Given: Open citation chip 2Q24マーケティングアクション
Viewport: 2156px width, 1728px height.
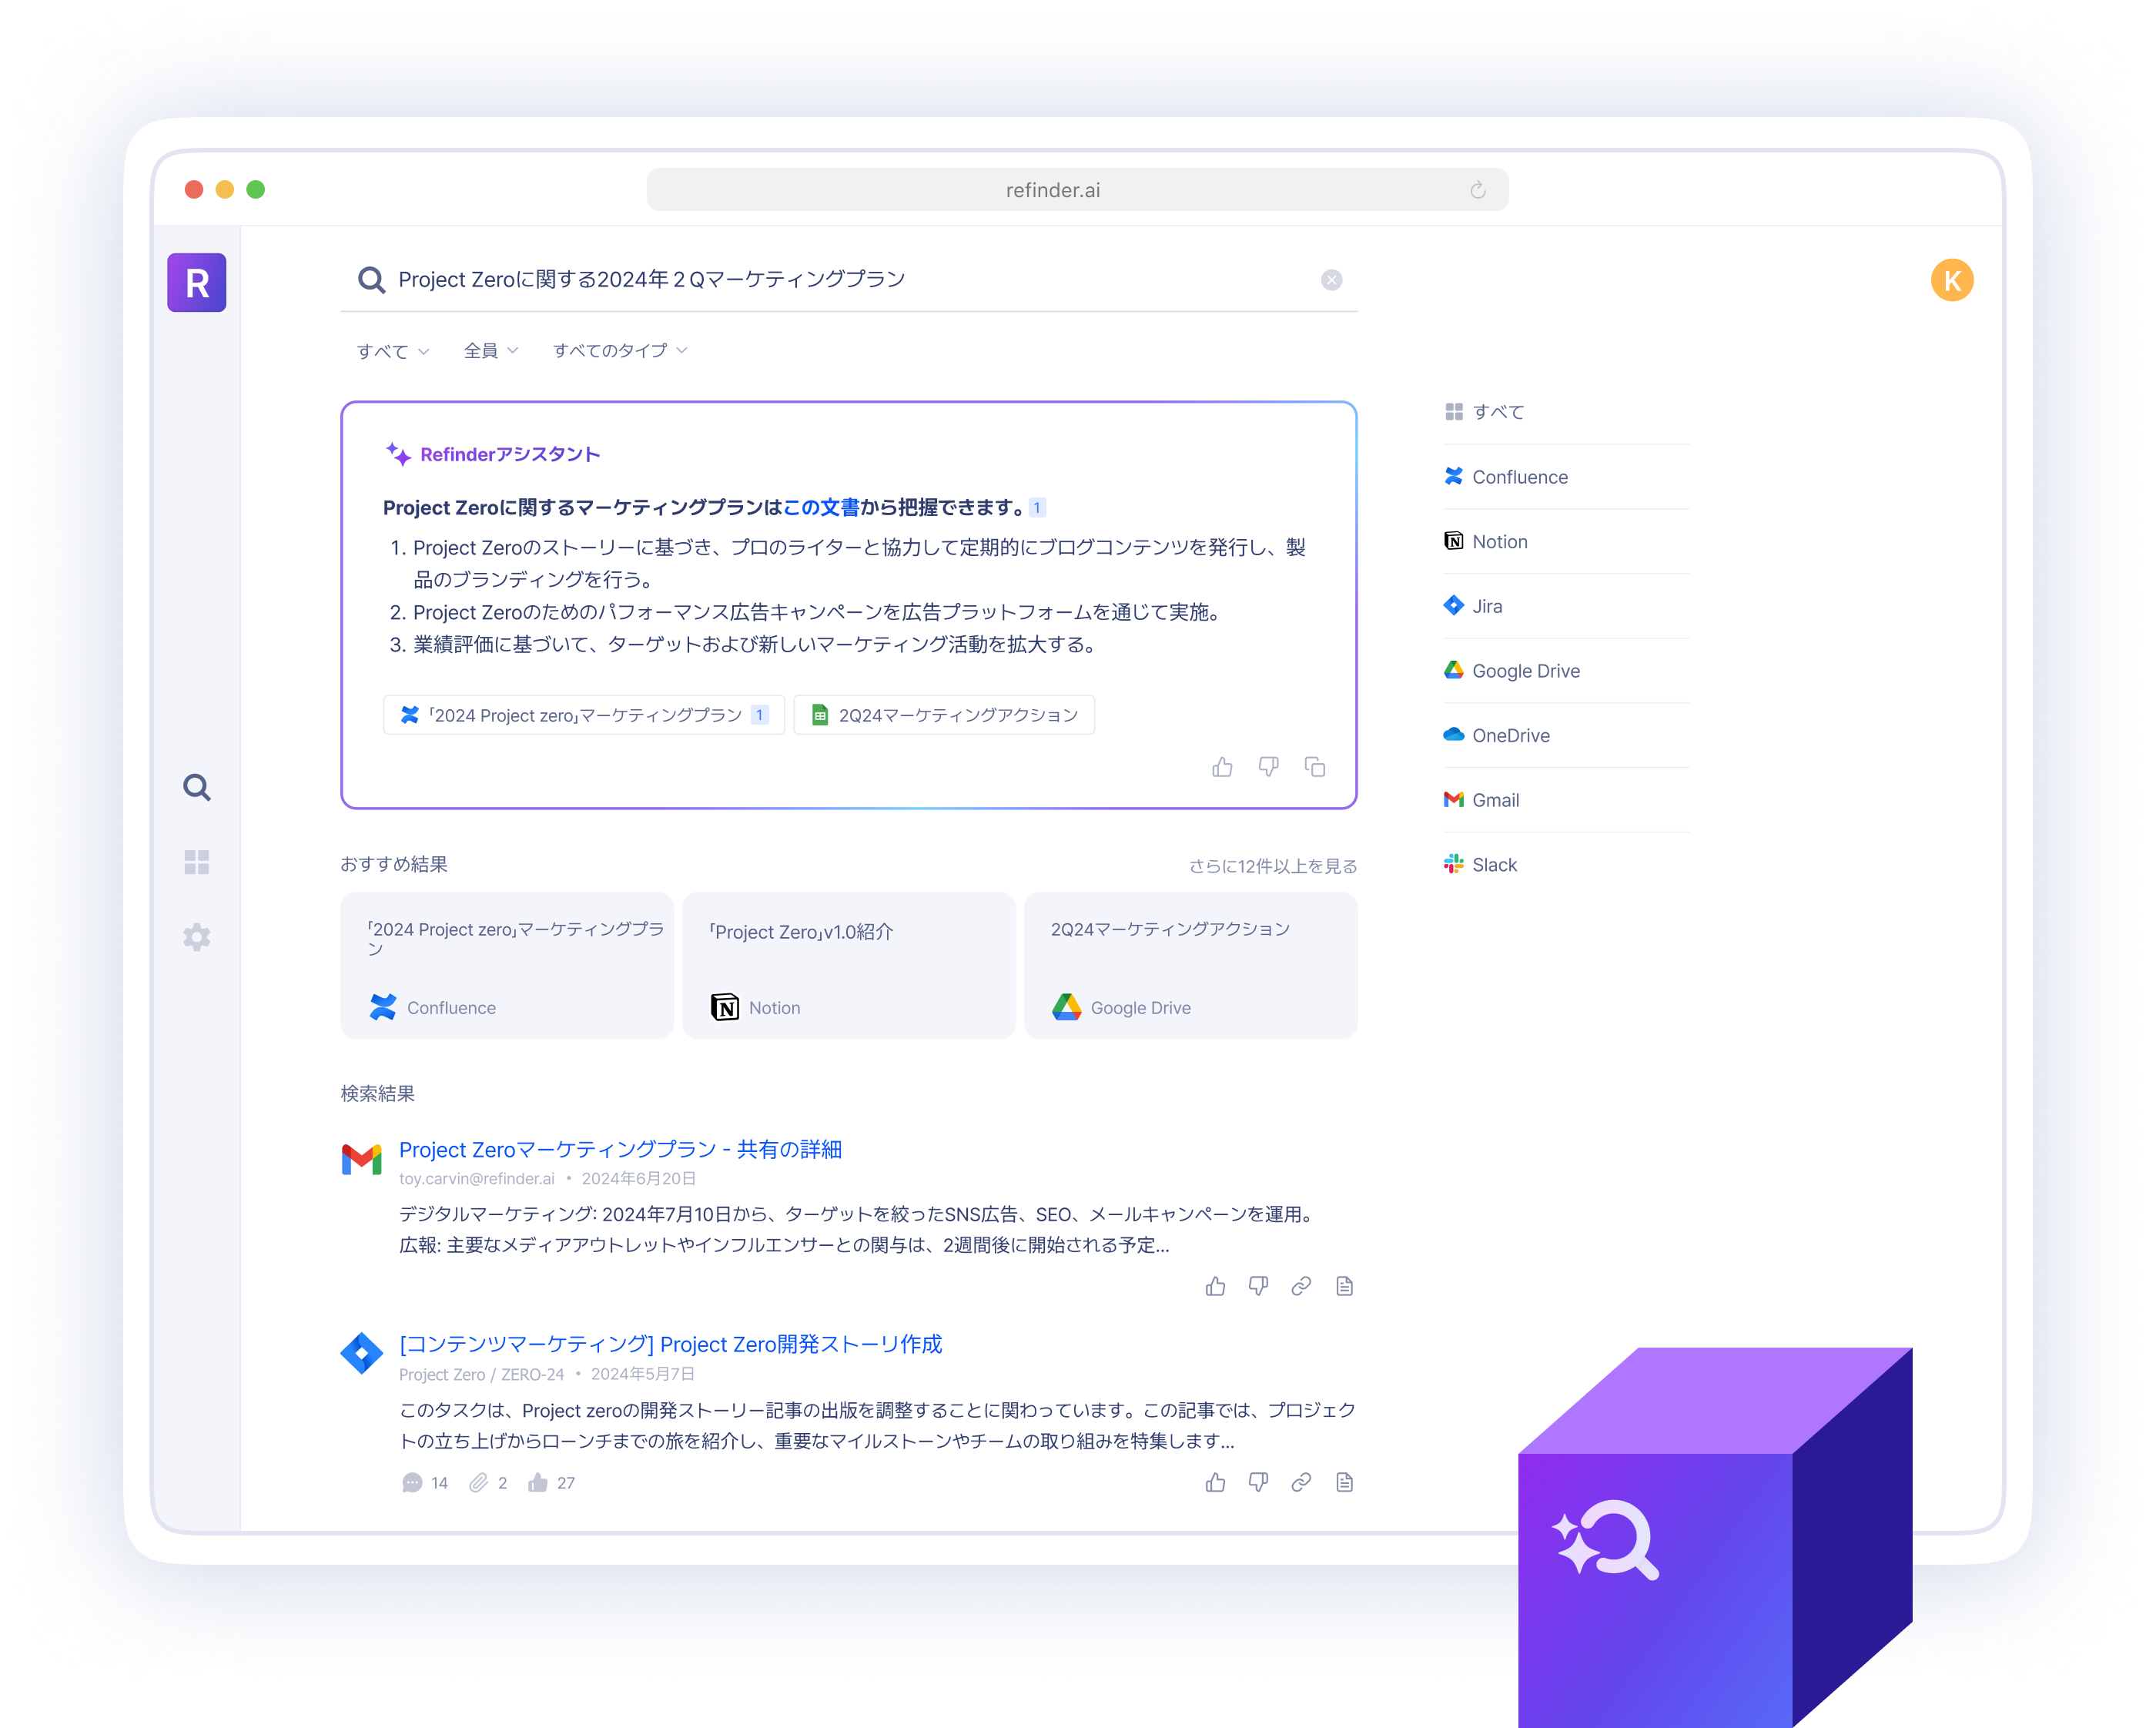Looking at the screenshot, I should point(944,715).
